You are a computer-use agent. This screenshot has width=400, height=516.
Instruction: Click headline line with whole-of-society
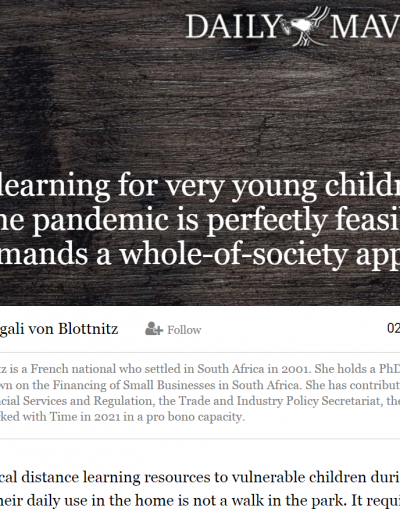click(200, 255)
